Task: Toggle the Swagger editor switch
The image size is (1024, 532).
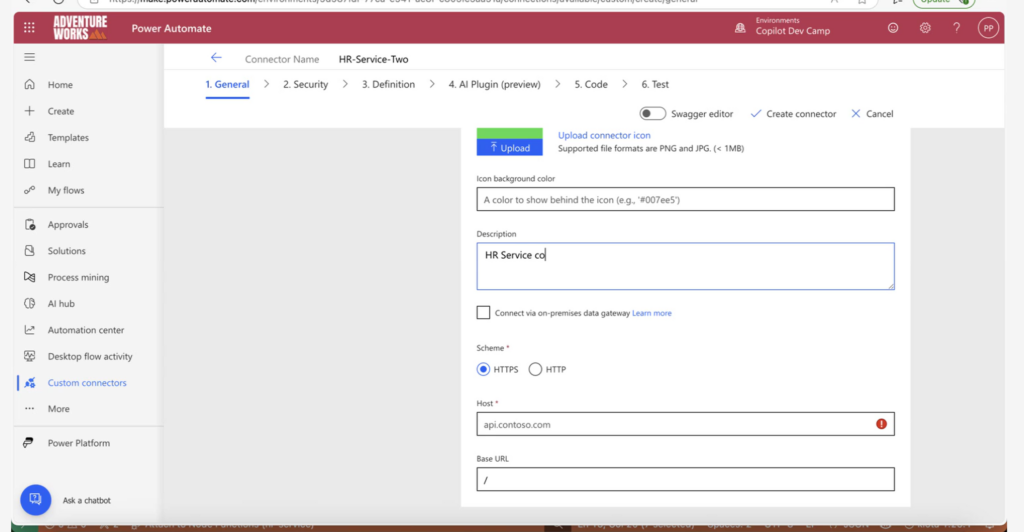Action: [x=653, y=114]
